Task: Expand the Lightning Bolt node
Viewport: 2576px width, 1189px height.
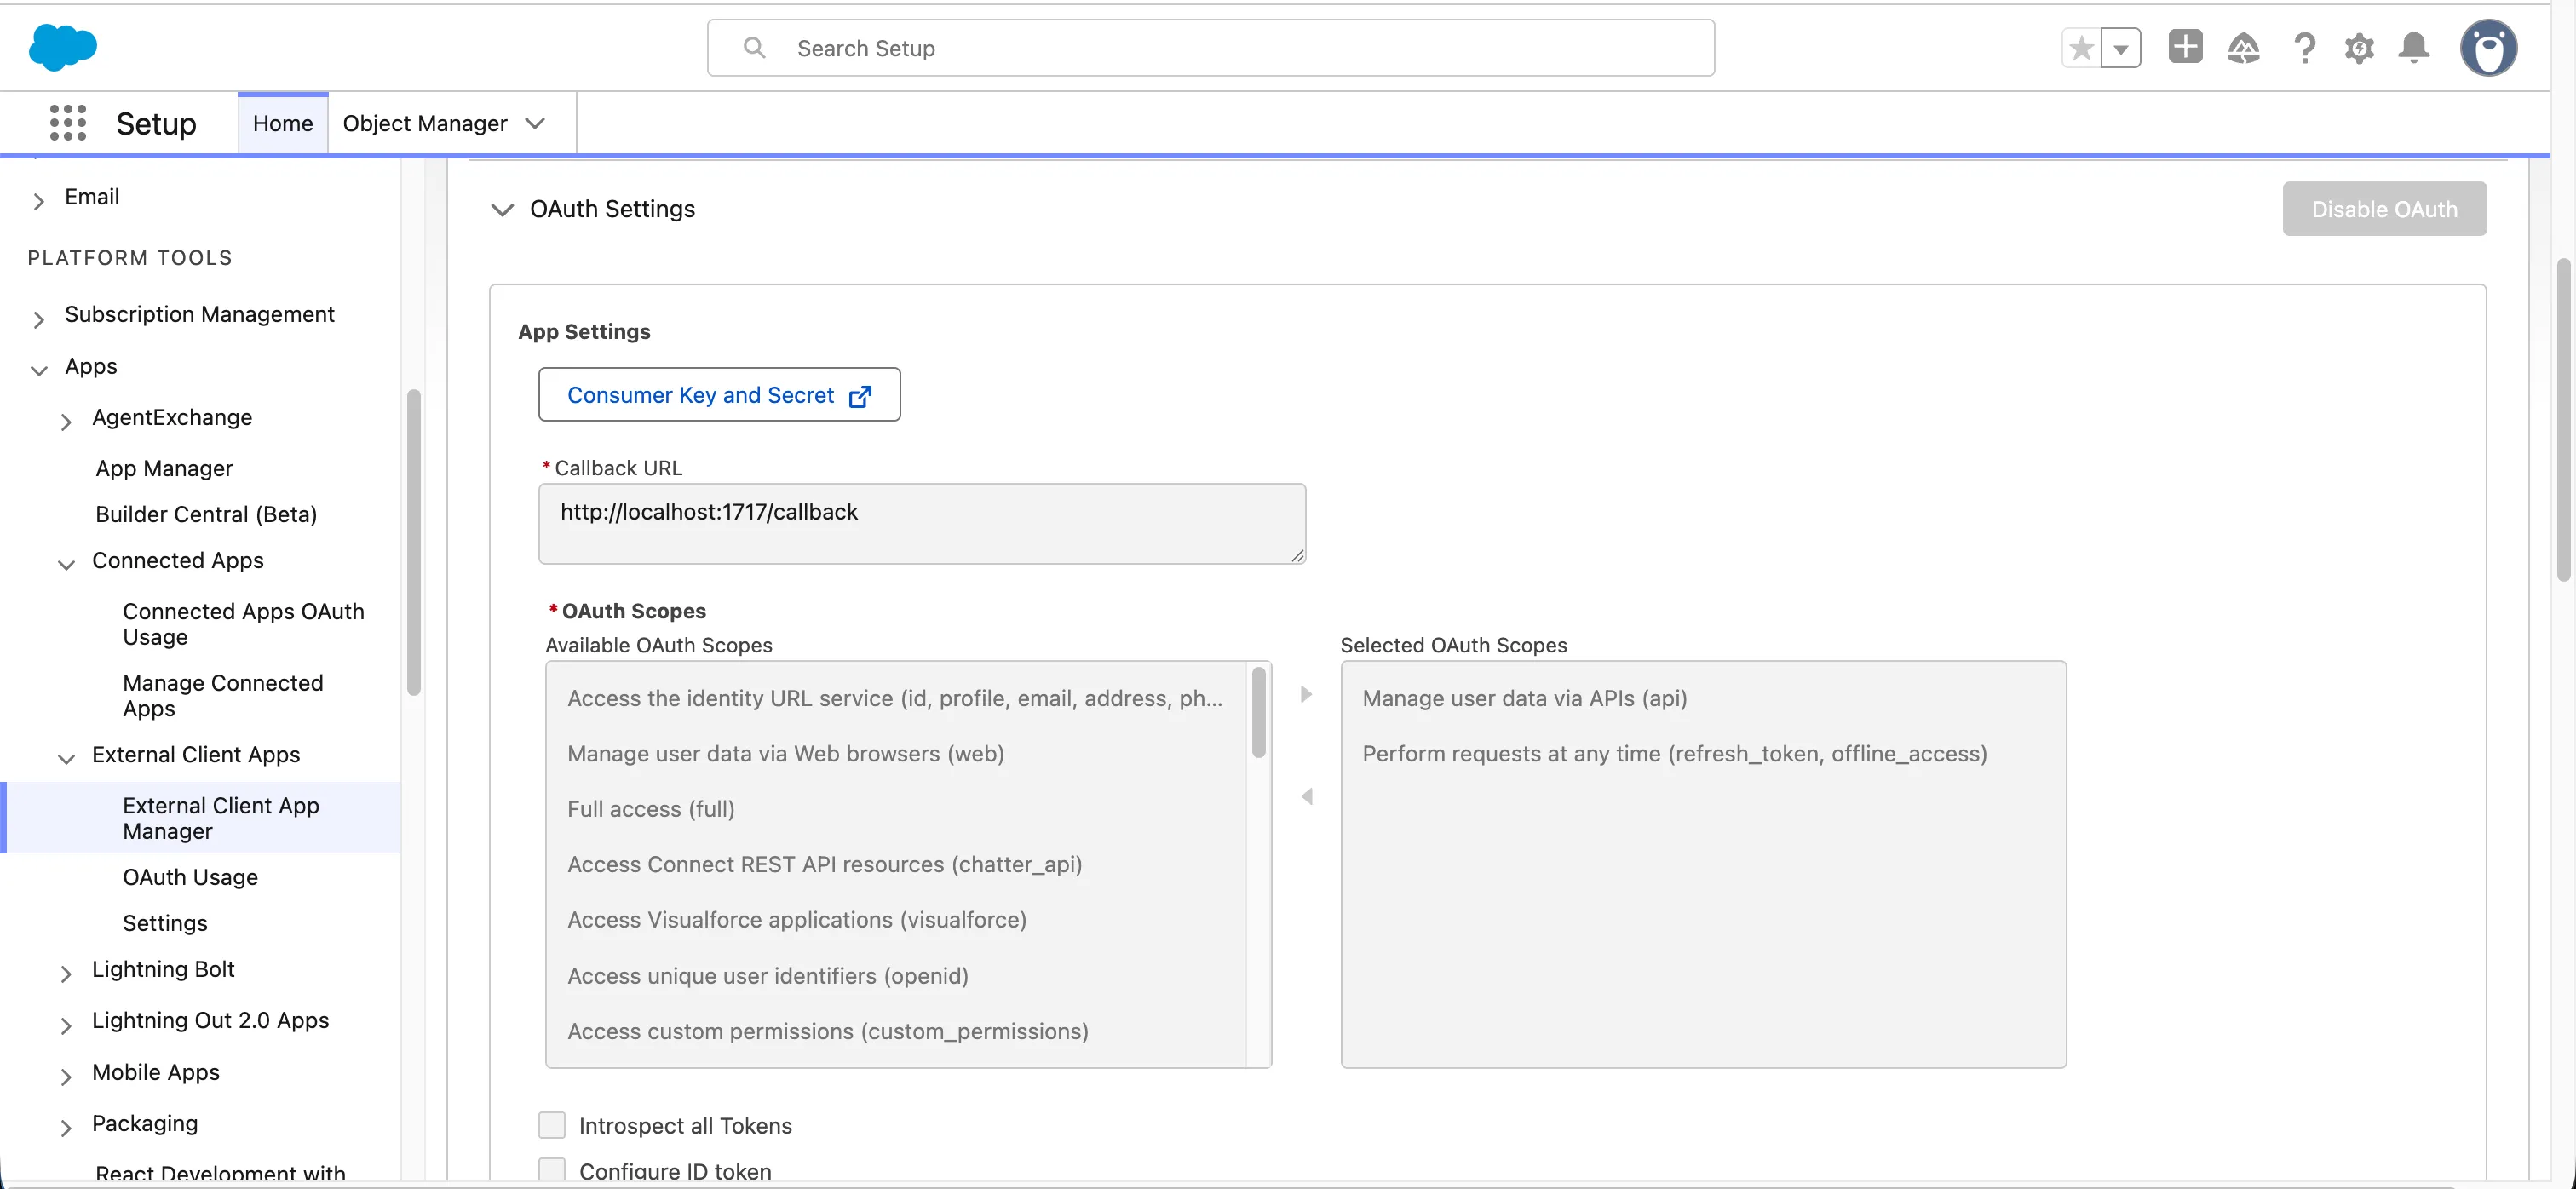Action: point(66,973)
